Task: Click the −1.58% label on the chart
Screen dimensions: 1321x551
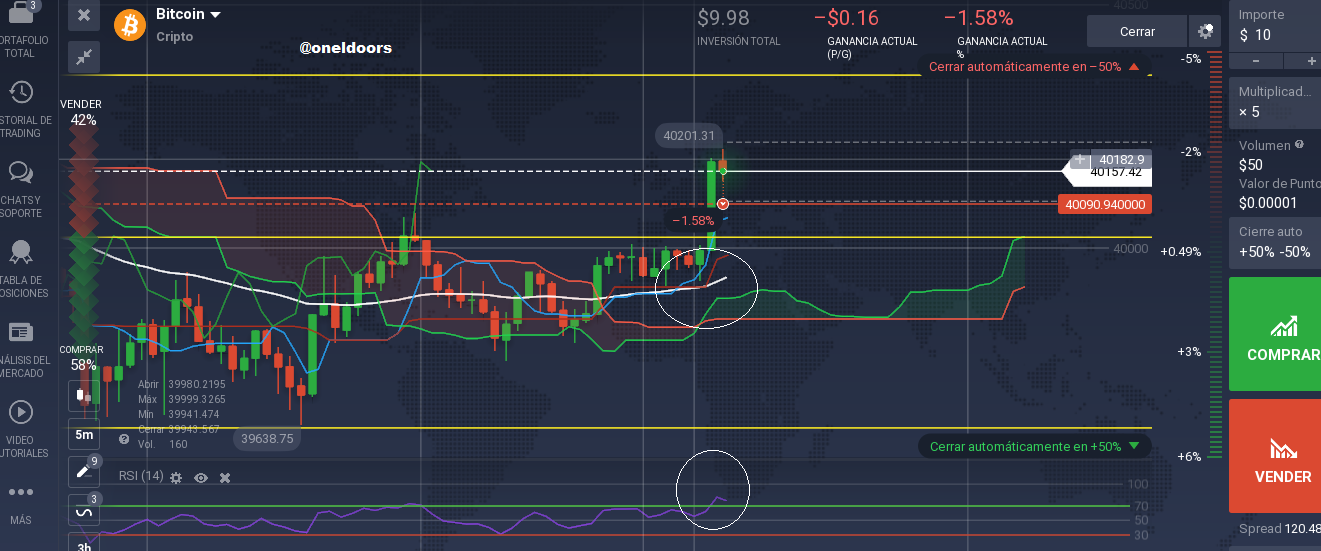Action: [x=692, y=220]
